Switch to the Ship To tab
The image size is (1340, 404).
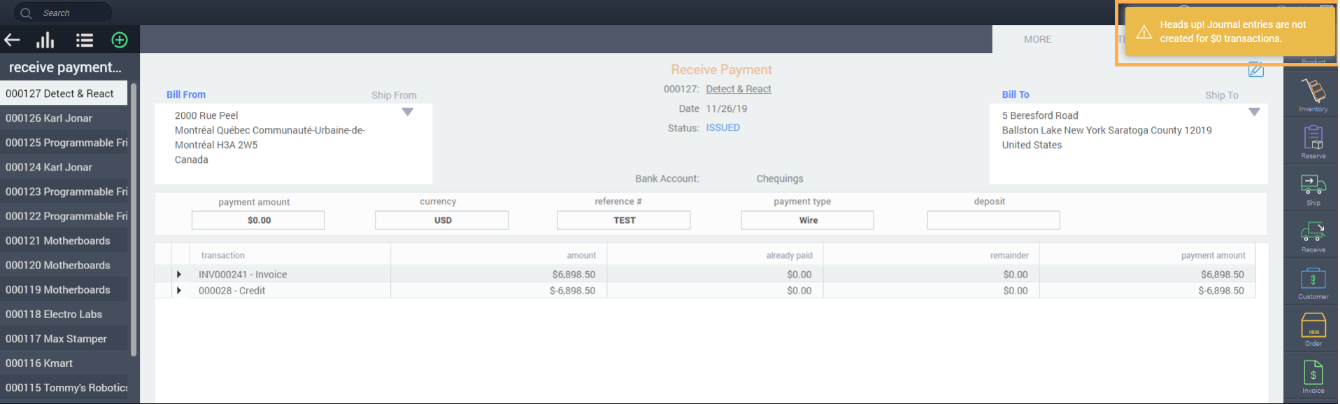[x=1222, y=96]
